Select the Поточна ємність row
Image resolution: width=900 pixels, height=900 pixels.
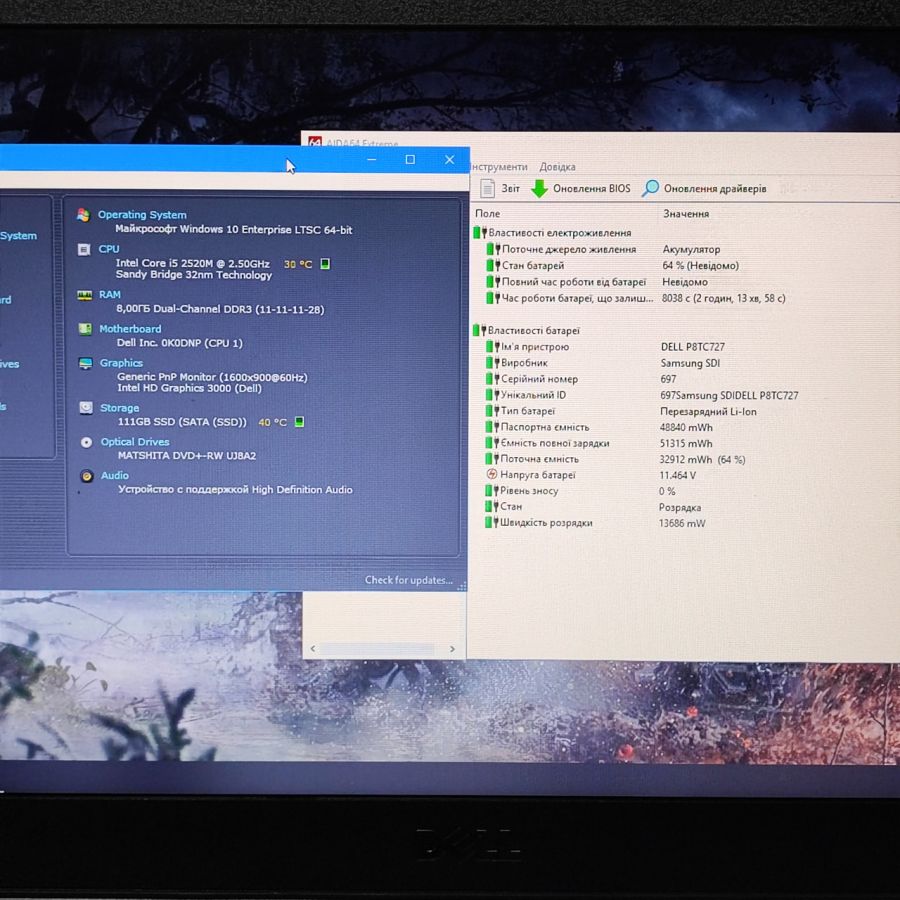[x=615, y=459]
